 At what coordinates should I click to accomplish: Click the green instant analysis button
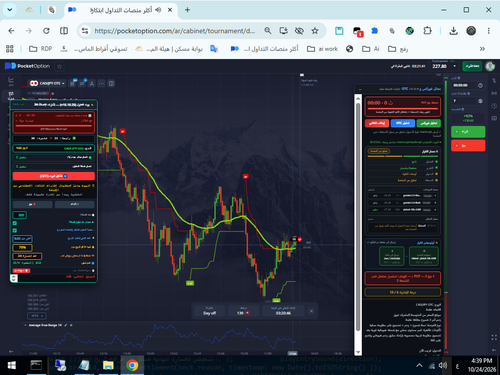tap(429, 123)
